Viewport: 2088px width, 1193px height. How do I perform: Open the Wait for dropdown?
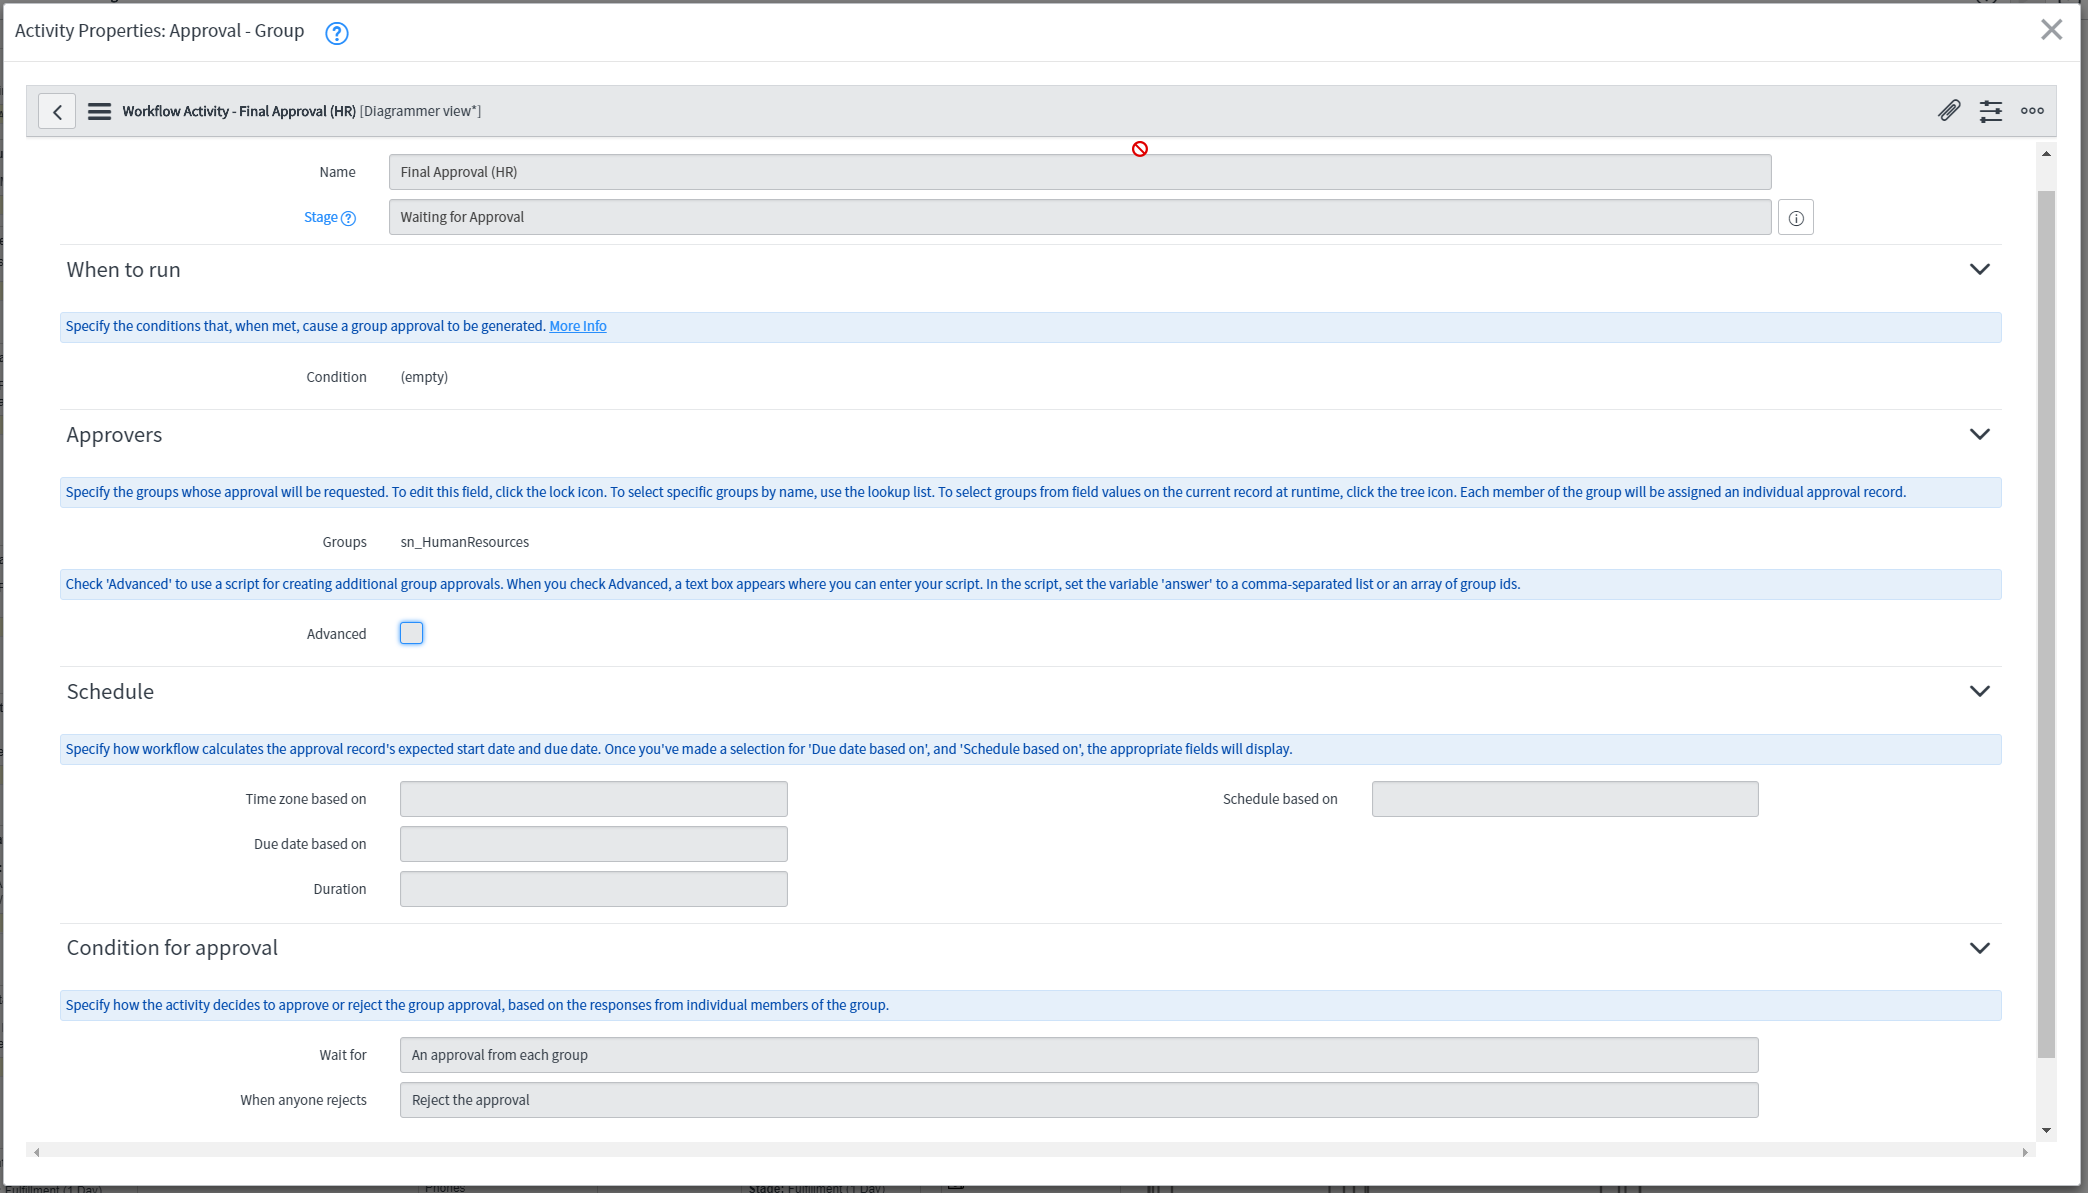pyautogui.click(x=1080, y=1054)
